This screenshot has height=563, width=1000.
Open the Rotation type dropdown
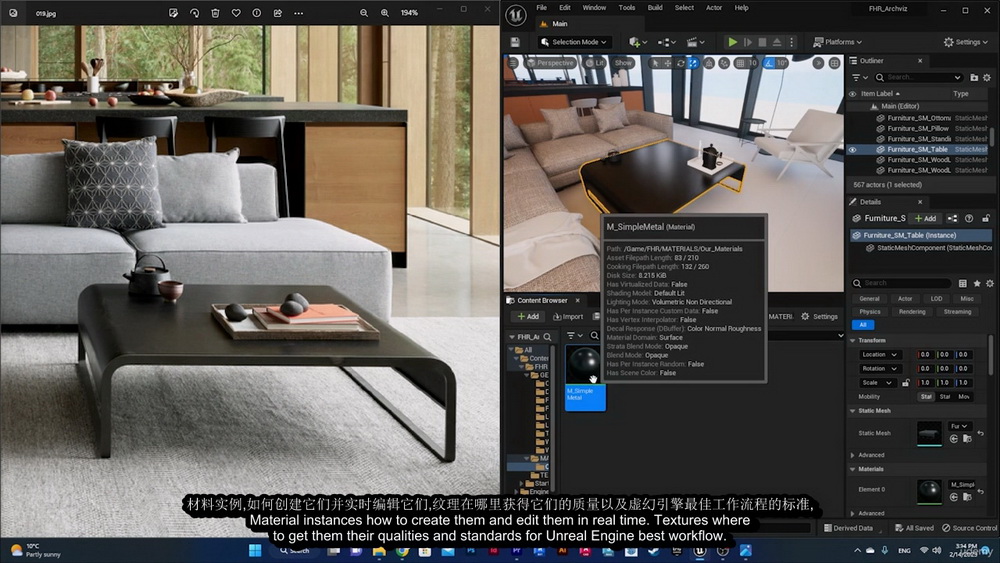[x=879, y=369]
